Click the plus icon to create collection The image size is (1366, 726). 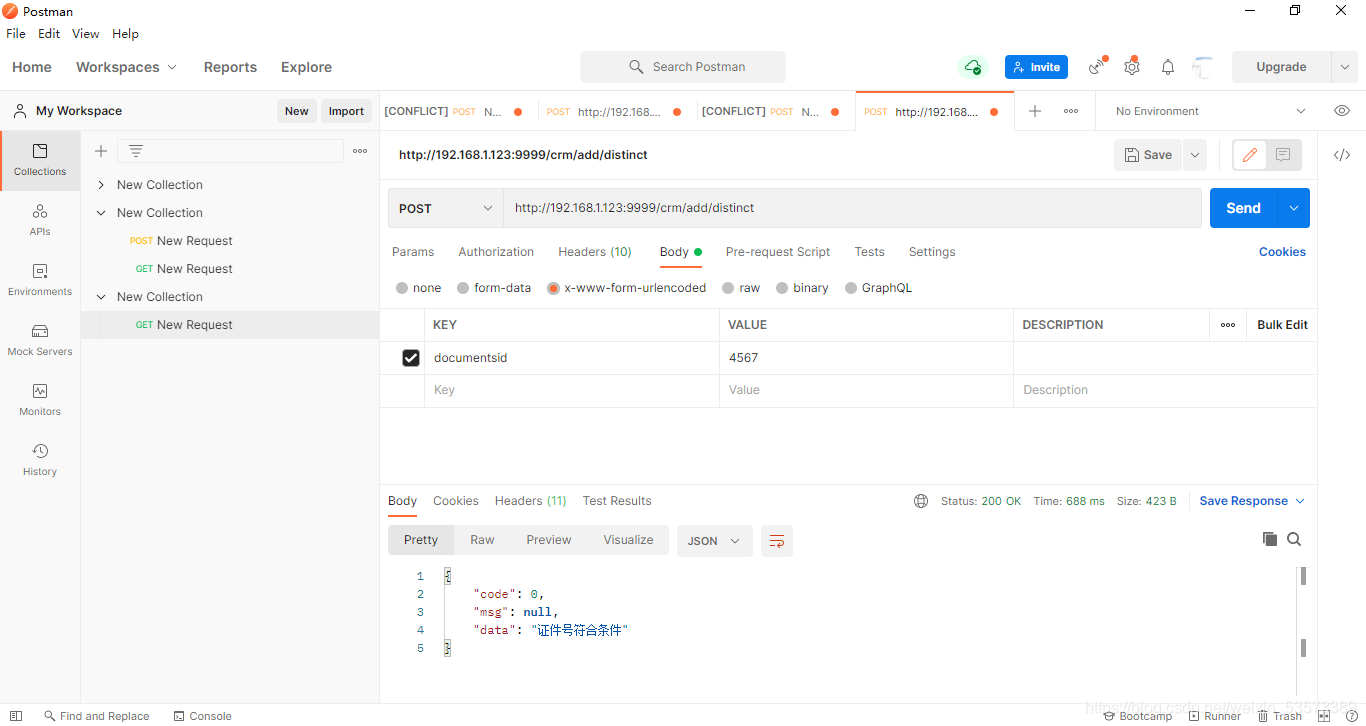(100, 151)
